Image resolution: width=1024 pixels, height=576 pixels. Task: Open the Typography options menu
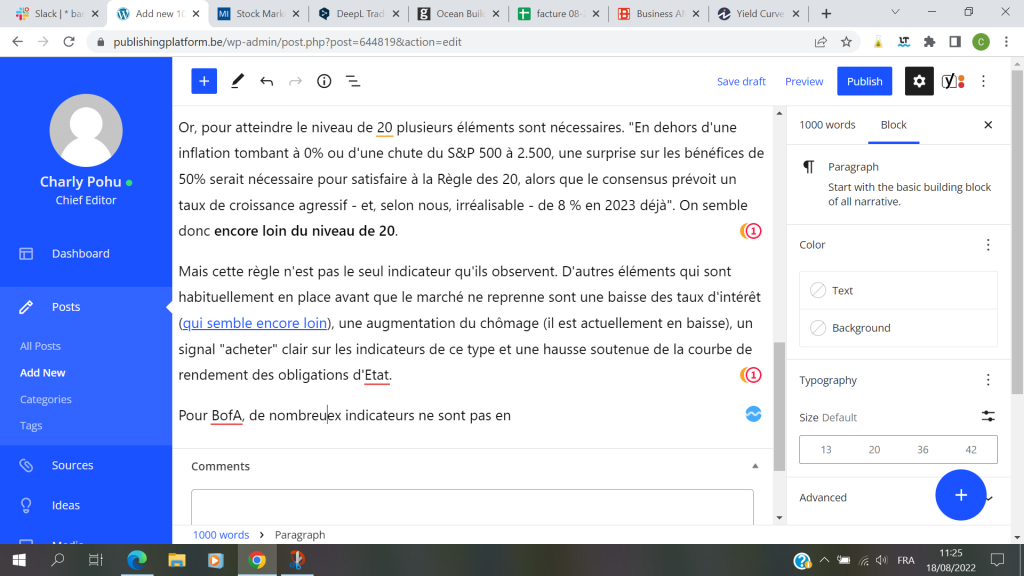(x=988, y=380)
